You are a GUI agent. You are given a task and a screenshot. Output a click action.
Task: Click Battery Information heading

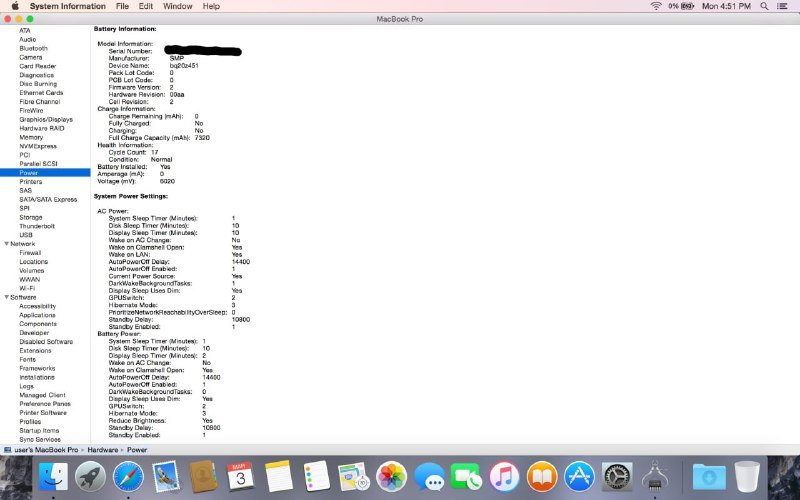(125, 29)
